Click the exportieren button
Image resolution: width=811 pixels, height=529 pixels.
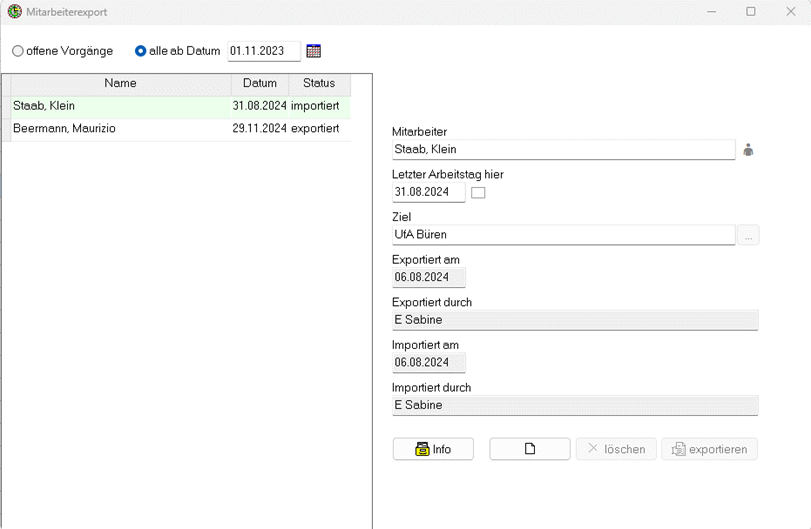click(x=709, y=449)
